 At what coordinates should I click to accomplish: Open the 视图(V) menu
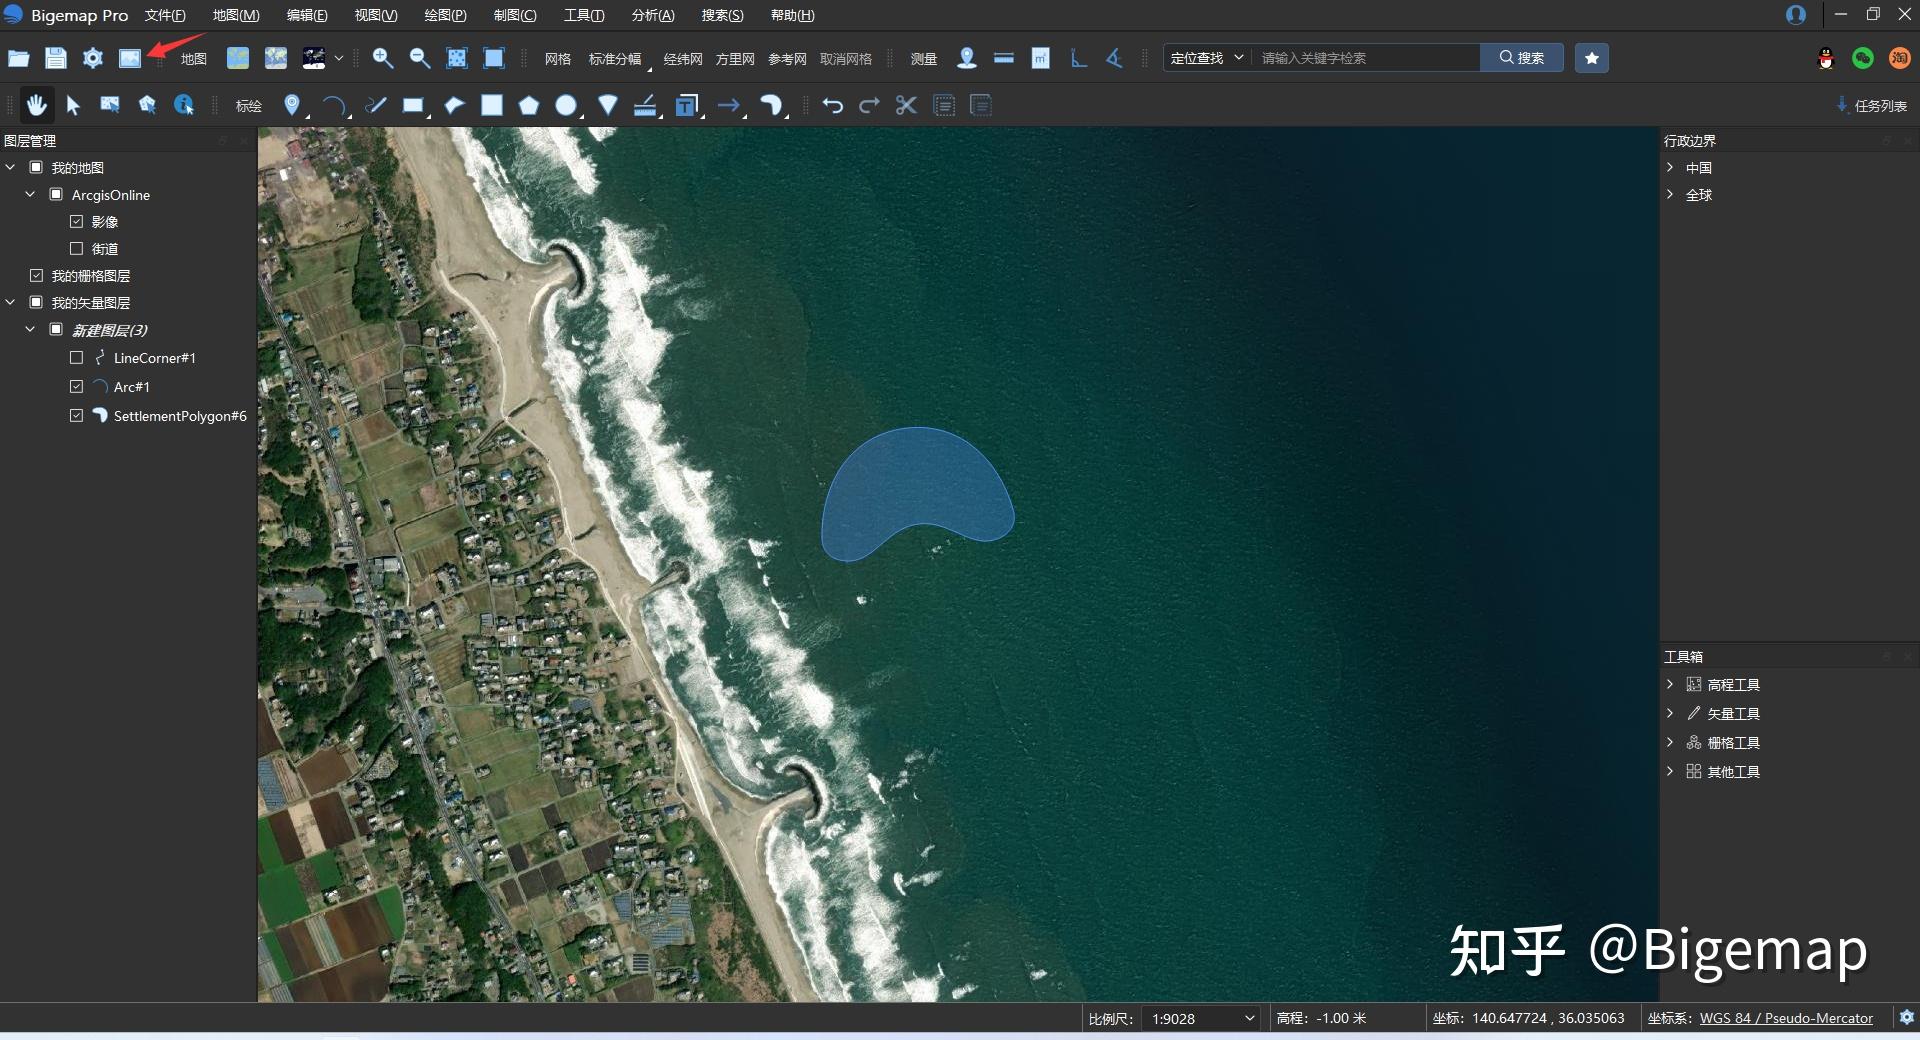pyautogui.click(x=374, y=15)
